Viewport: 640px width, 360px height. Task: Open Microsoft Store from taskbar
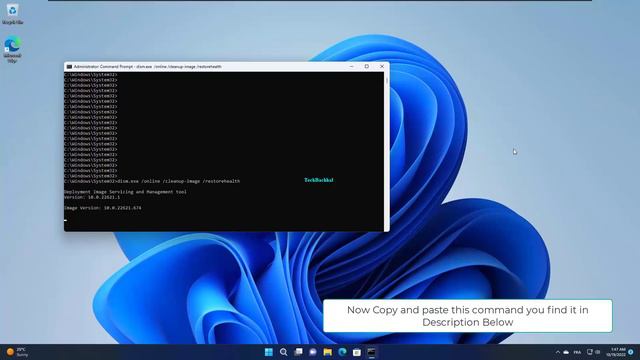click(357, 352)
